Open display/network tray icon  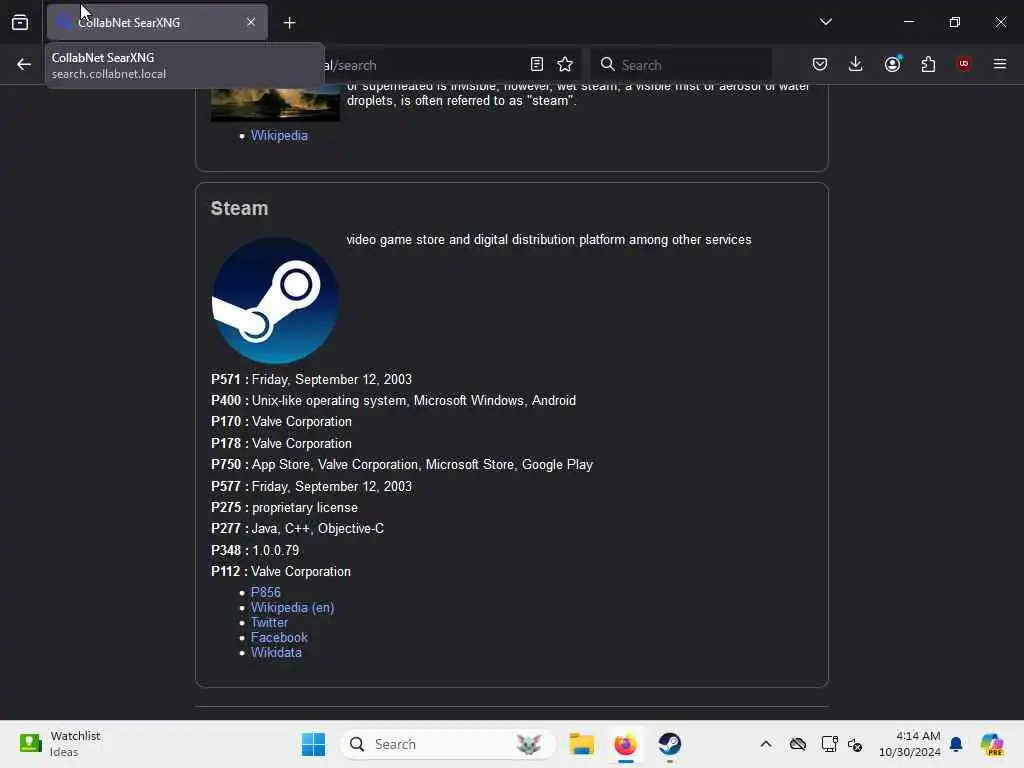point(829,744)
